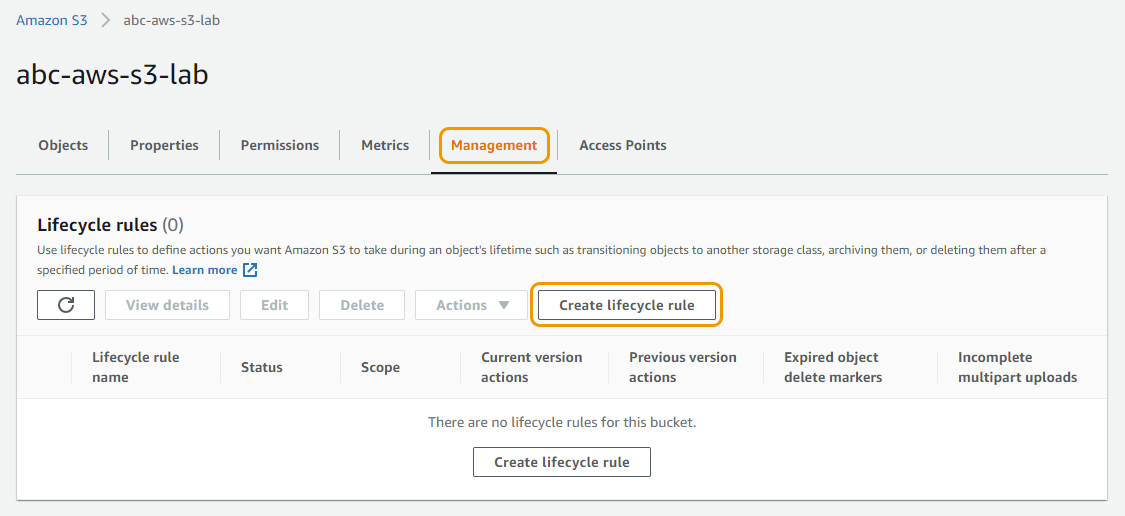
Task: Open the Access Points tab
Action: tap(623, 145)
